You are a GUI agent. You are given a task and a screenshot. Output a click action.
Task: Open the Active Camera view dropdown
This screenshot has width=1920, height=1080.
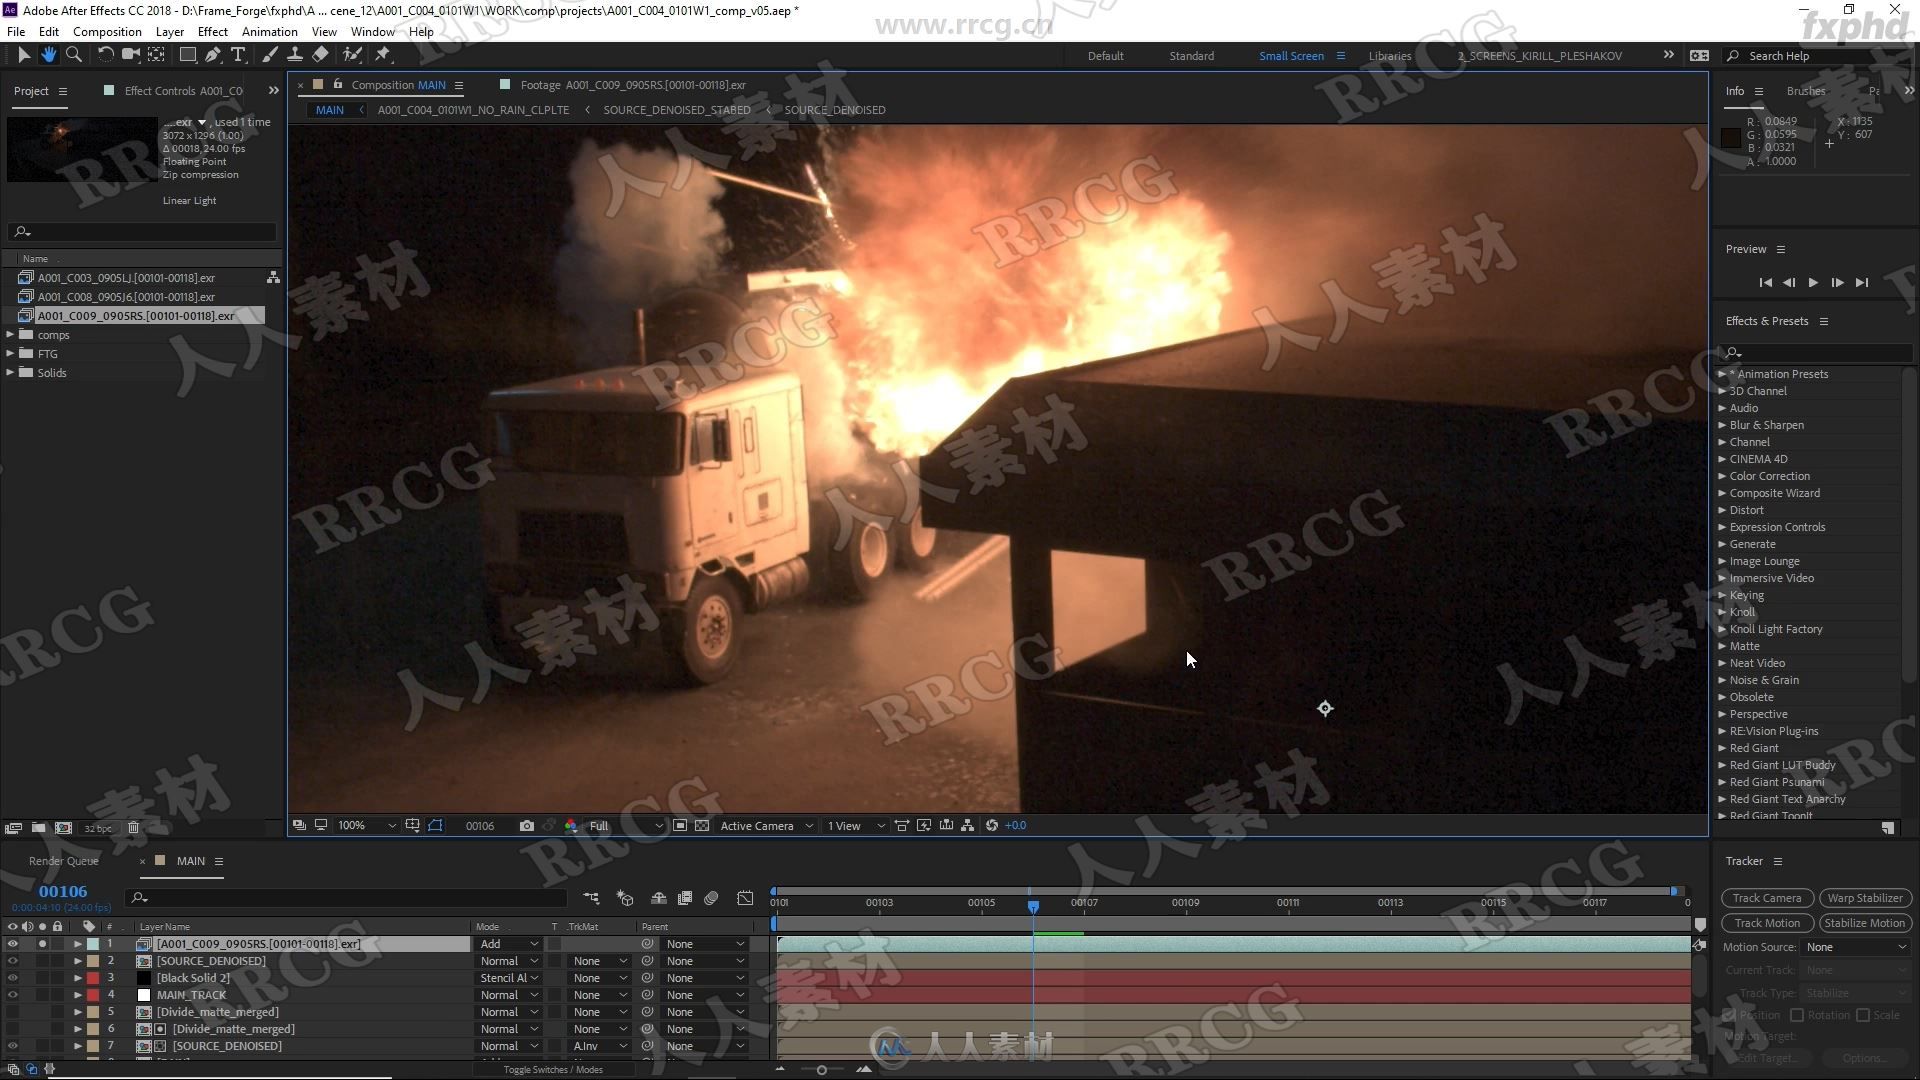(x=766, y=826)
